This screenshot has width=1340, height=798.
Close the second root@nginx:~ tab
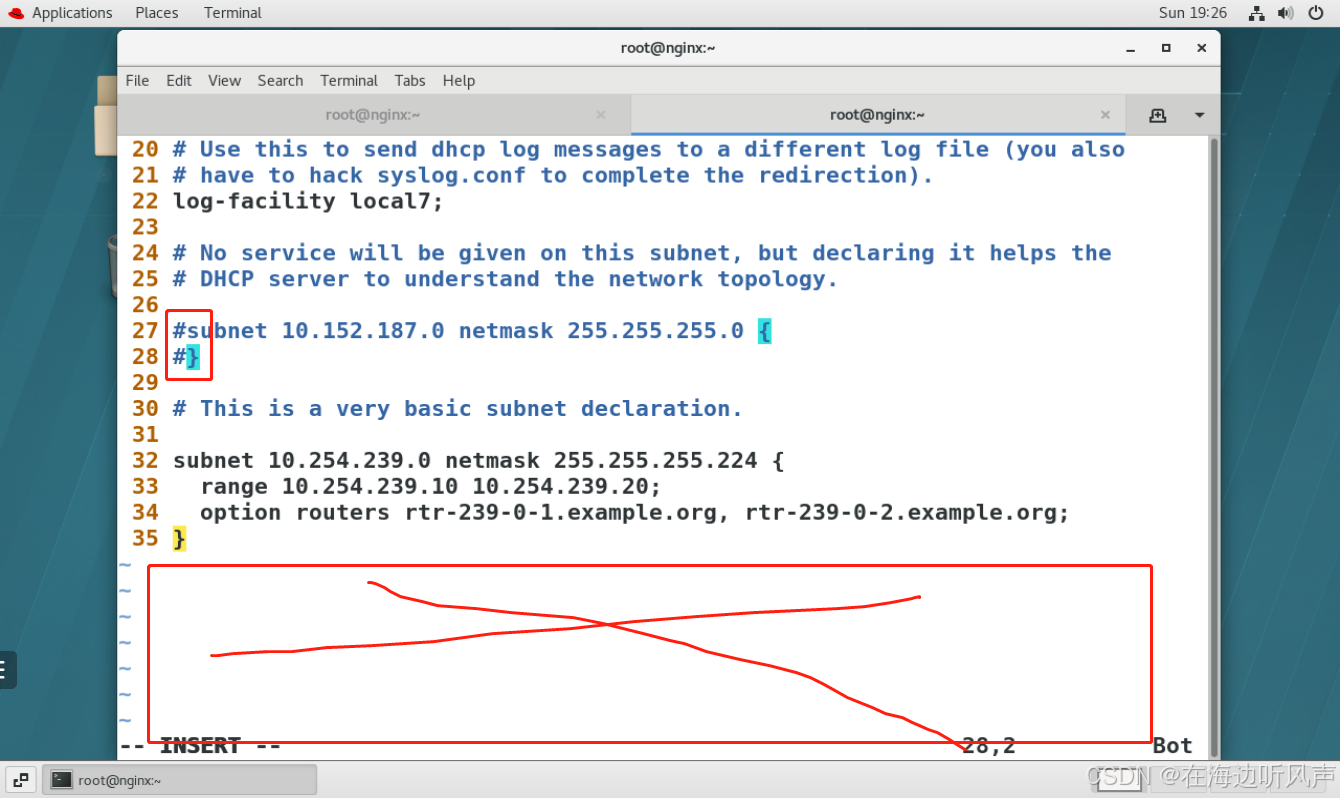(1105, 115)
